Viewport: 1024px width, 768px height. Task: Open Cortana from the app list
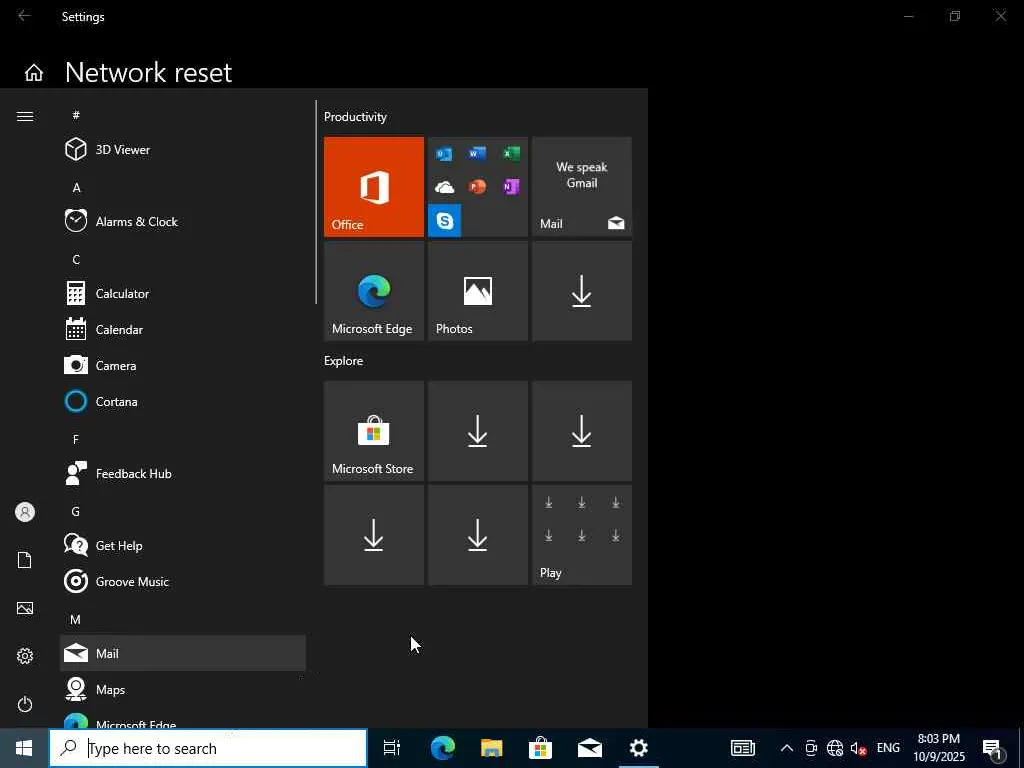pyautogui.click(x=183, y=401)
